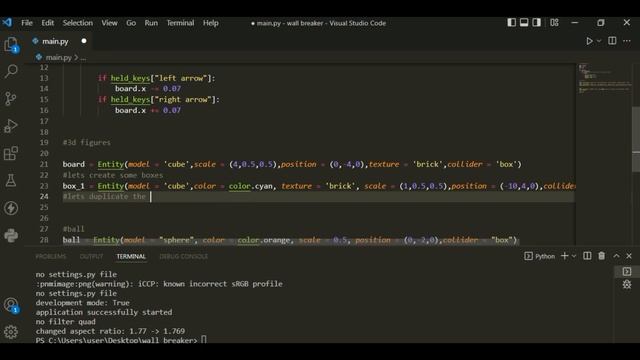Click 'development mode: True' terminal line
This screenshot has width=640, height=360.
tap(82, 303)
